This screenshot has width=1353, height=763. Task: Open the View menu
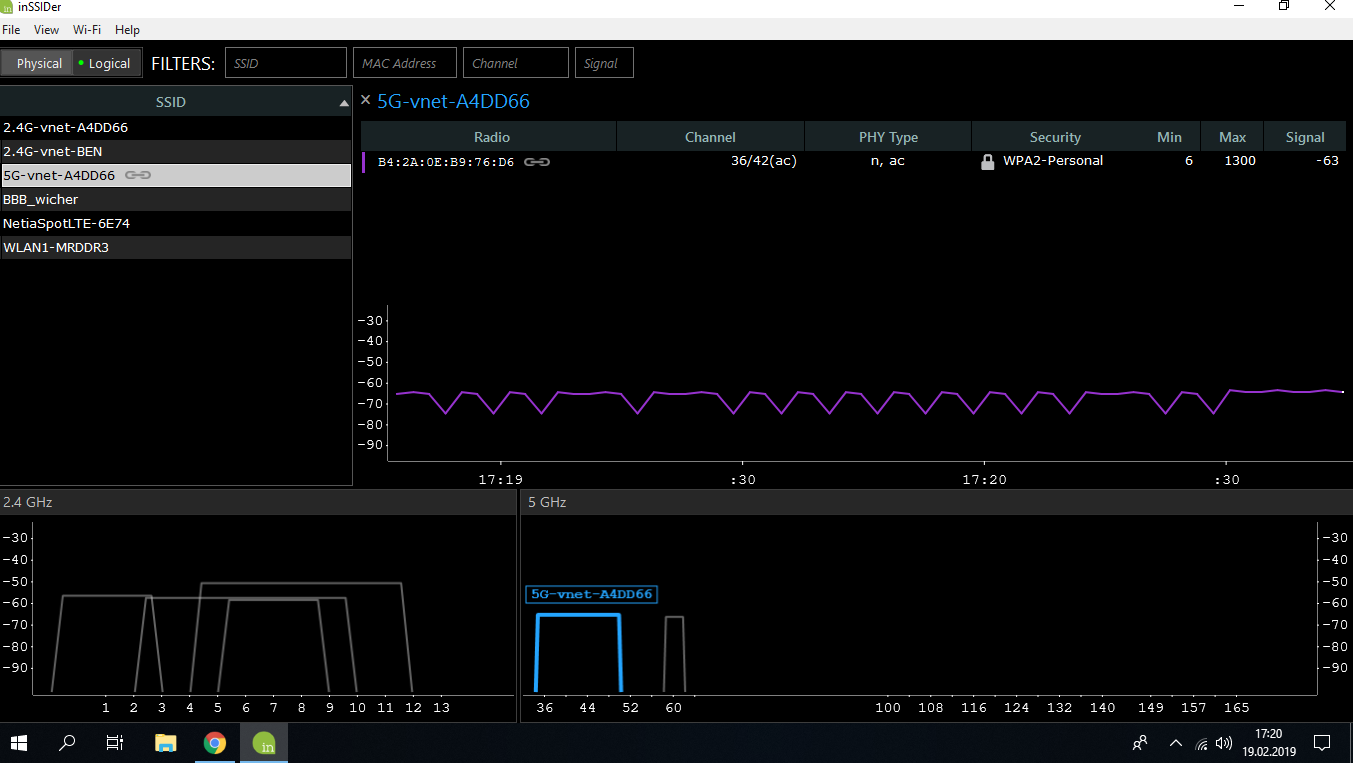point(46,30)
